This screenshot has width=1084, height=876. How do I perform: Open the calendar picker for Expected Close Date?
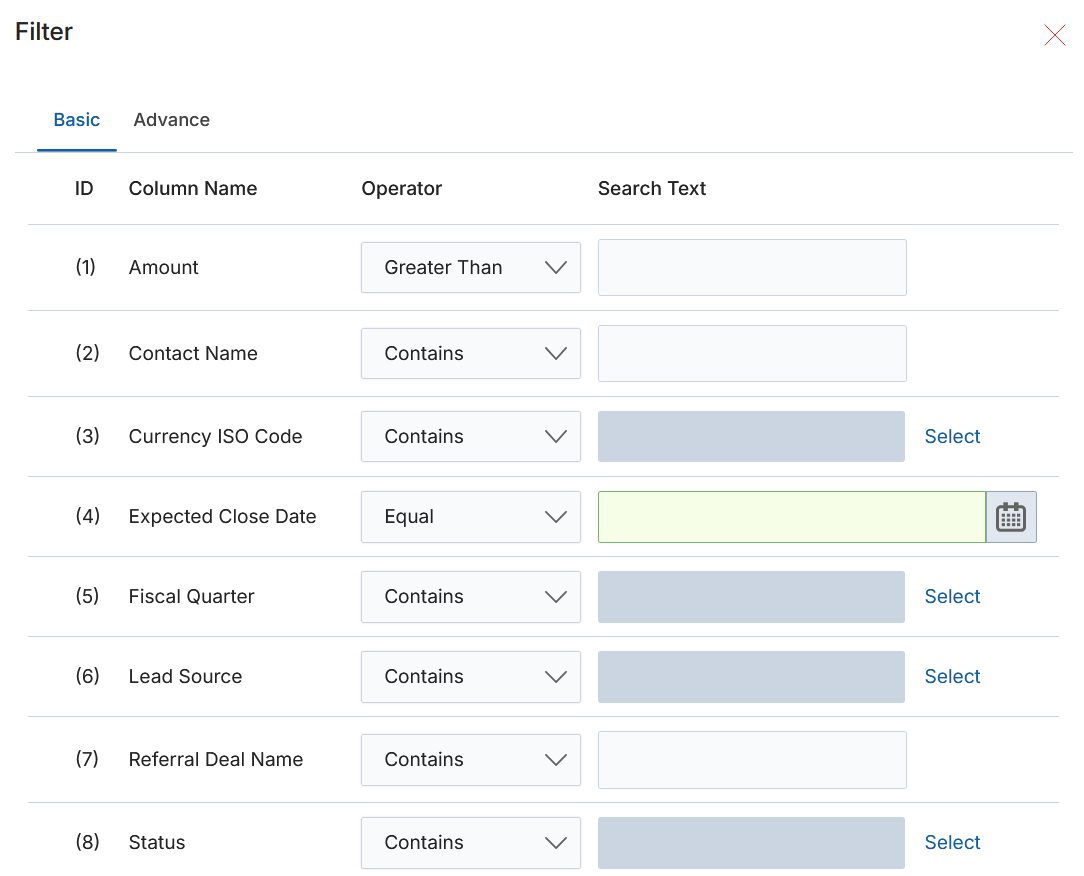click(1011, 517)
